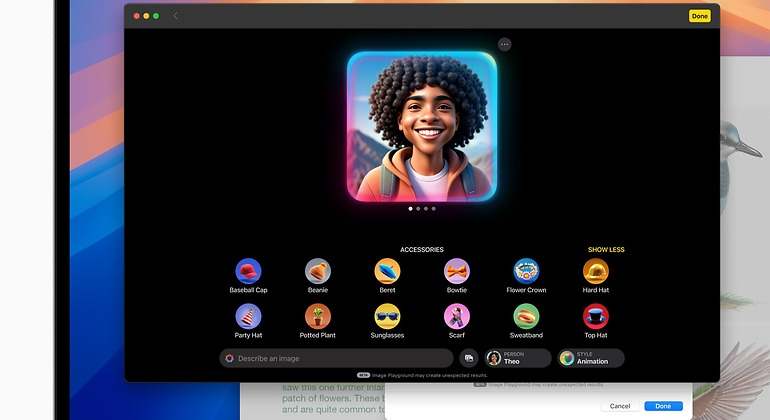This screenshot has width=770, height=420.
Task: Pick the Sweatband accessory
Action: [526, 316]
